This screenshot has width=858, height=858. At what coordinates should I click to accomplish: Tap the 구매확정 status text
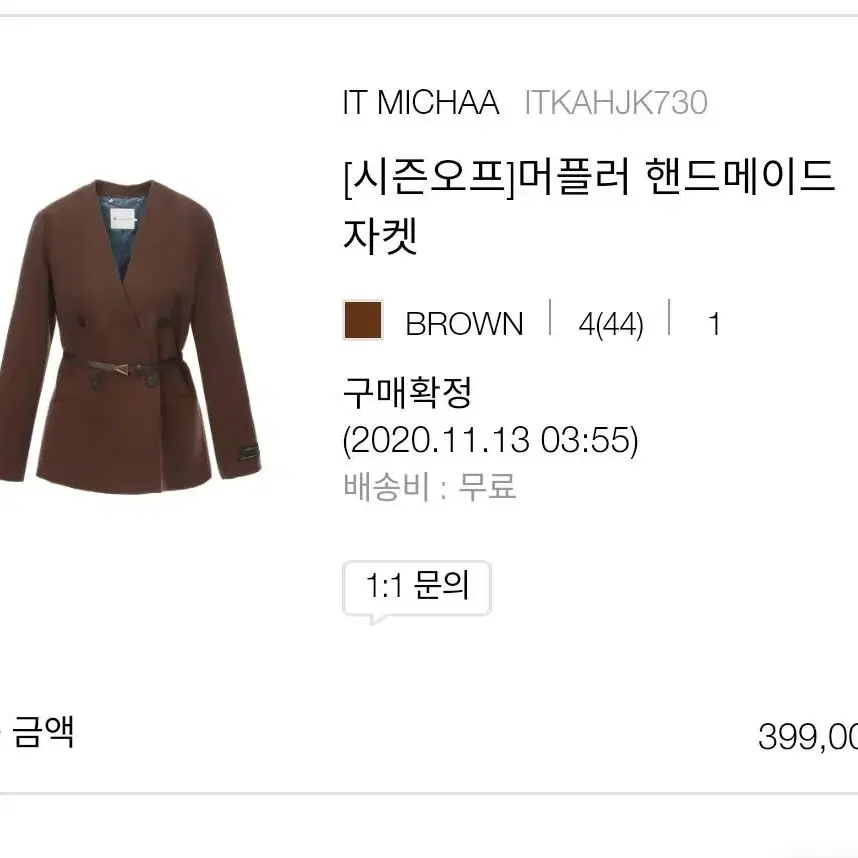point(408,392)
